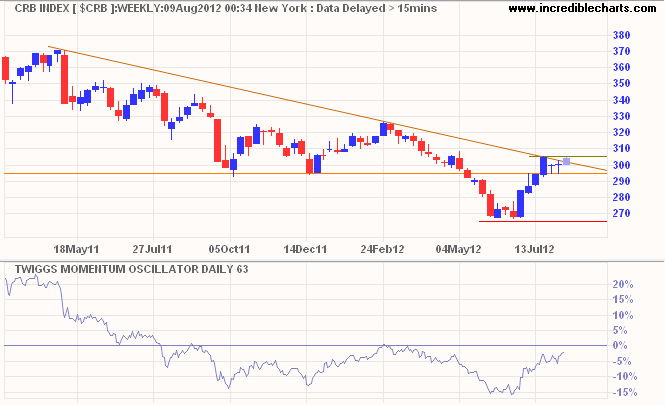This screenshot has width=665, height=405.
Task: Click the 300 price axis value
Action: (621, 165)
